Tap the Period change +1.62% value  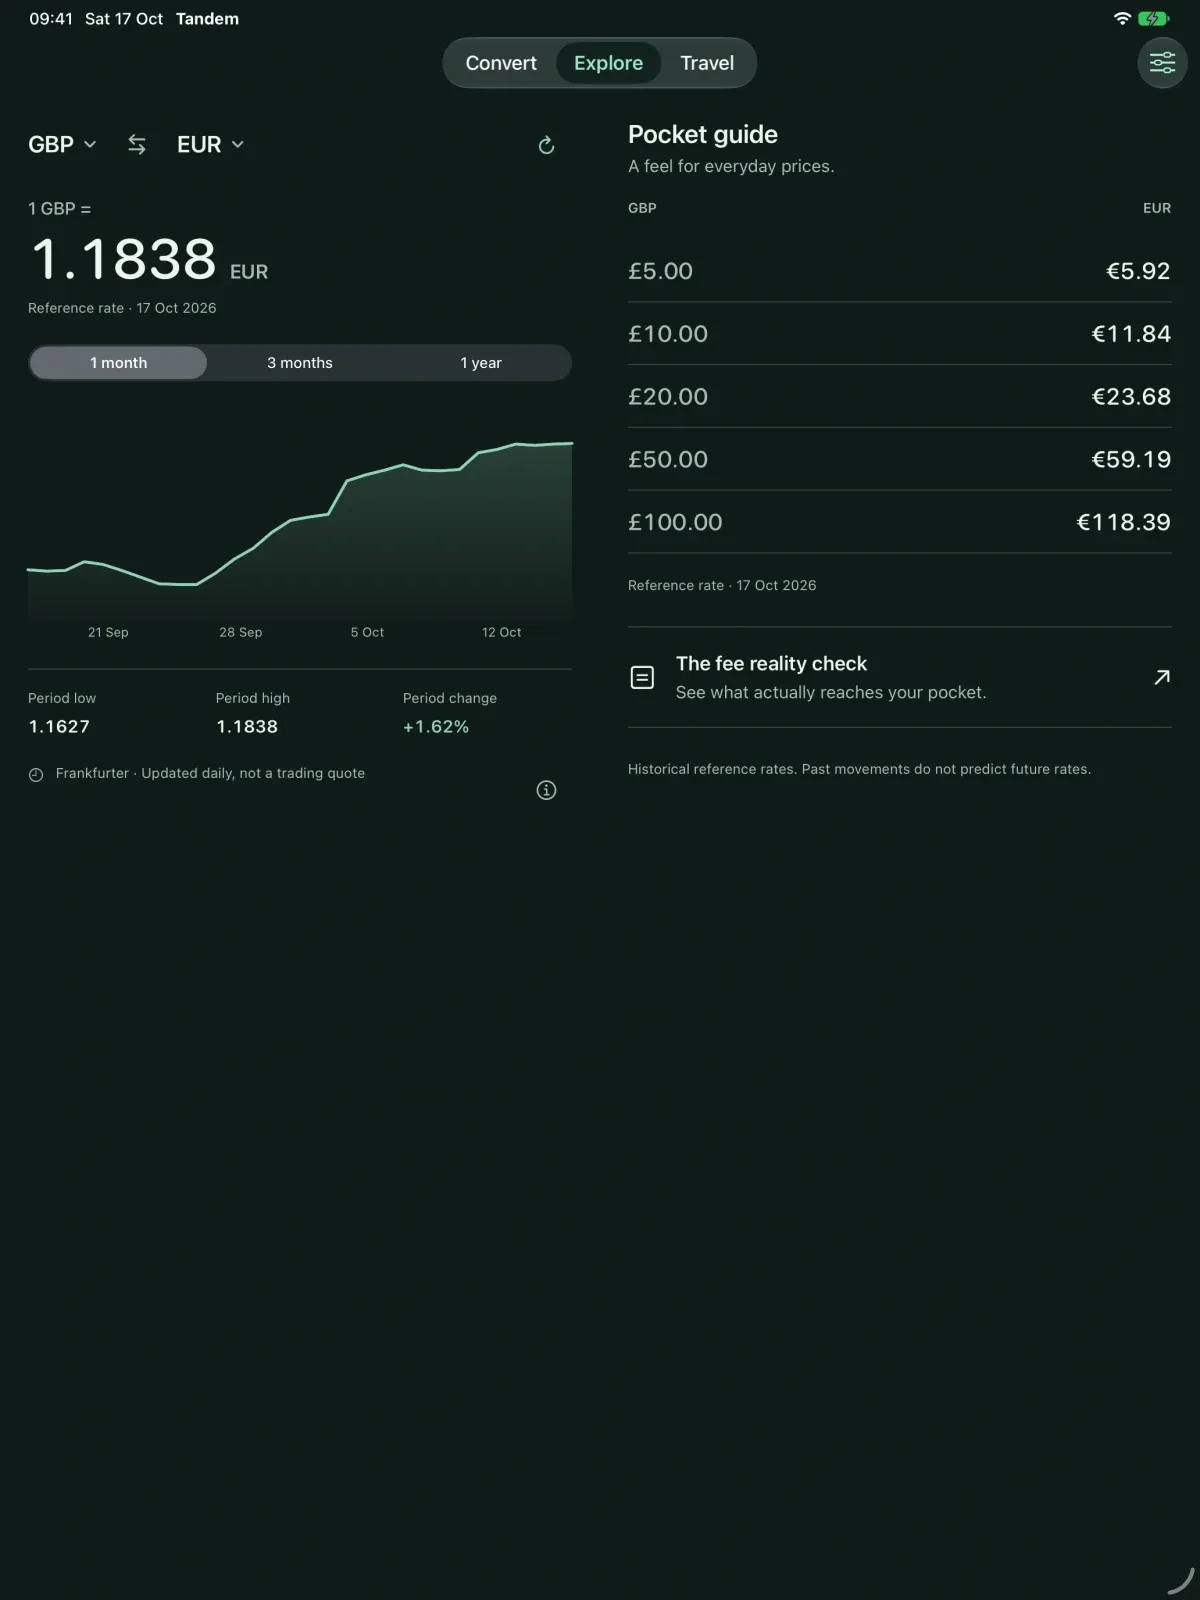(x=436, y=727)
